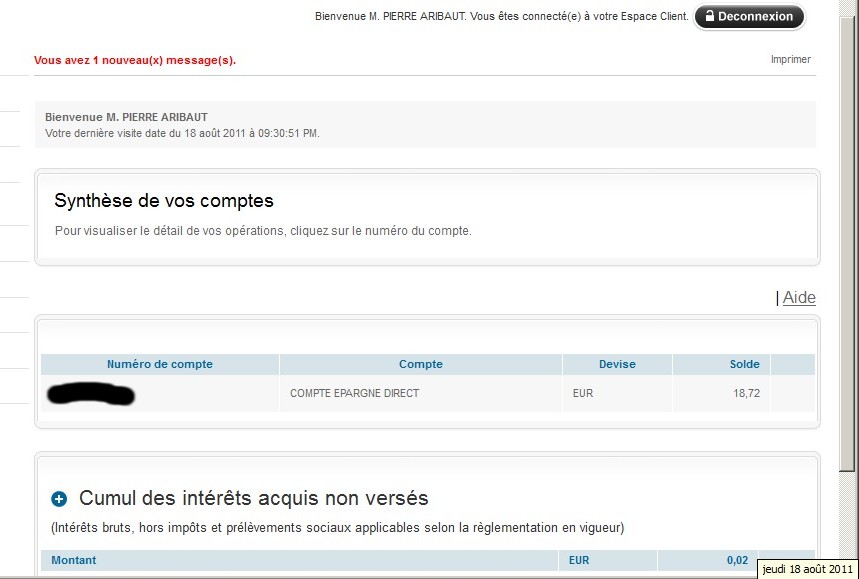Click the EUR header in the interest table
This screenshot has width=859, height=579.
coord(579,560)
